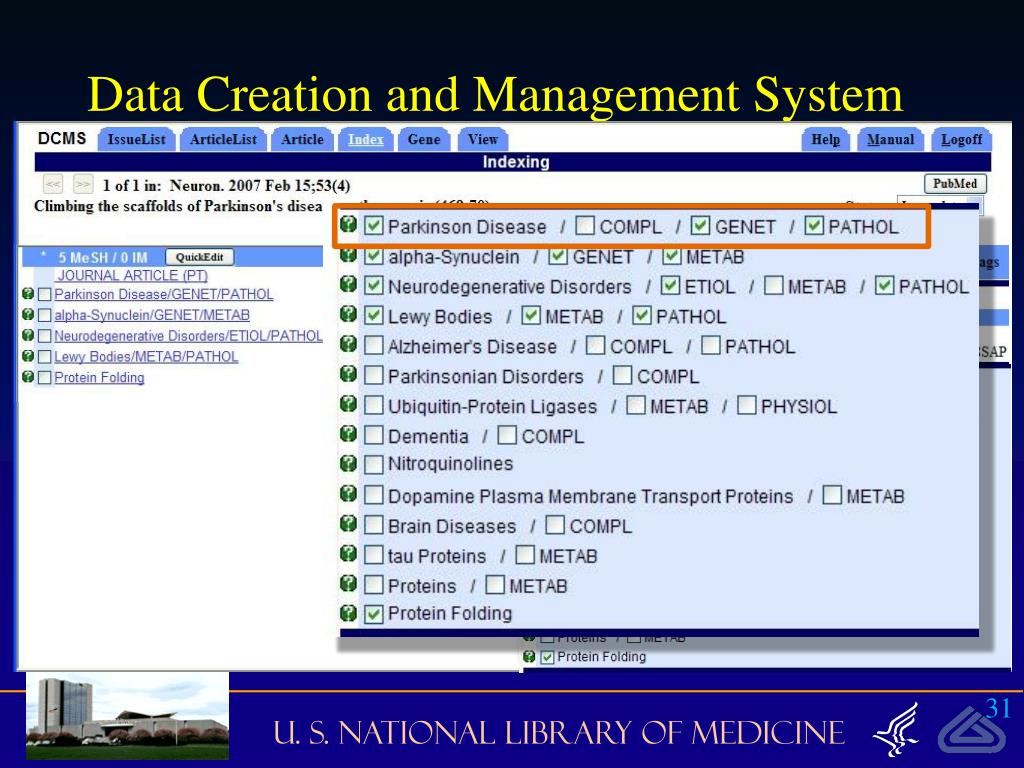Image resolution: width=1024 pixels, height=768 pixels.
Task: Click help icon beside Dopamine Plasma Membrane row
Action: pos(349,494)
